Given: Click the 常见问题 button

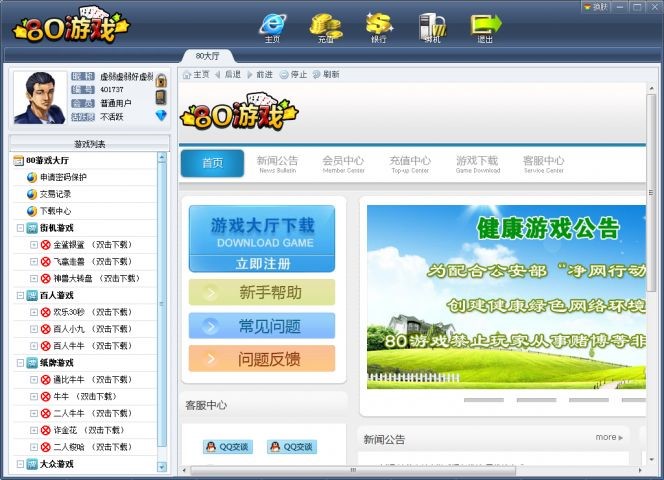Looking at the screenshot, I should [262, 326].
